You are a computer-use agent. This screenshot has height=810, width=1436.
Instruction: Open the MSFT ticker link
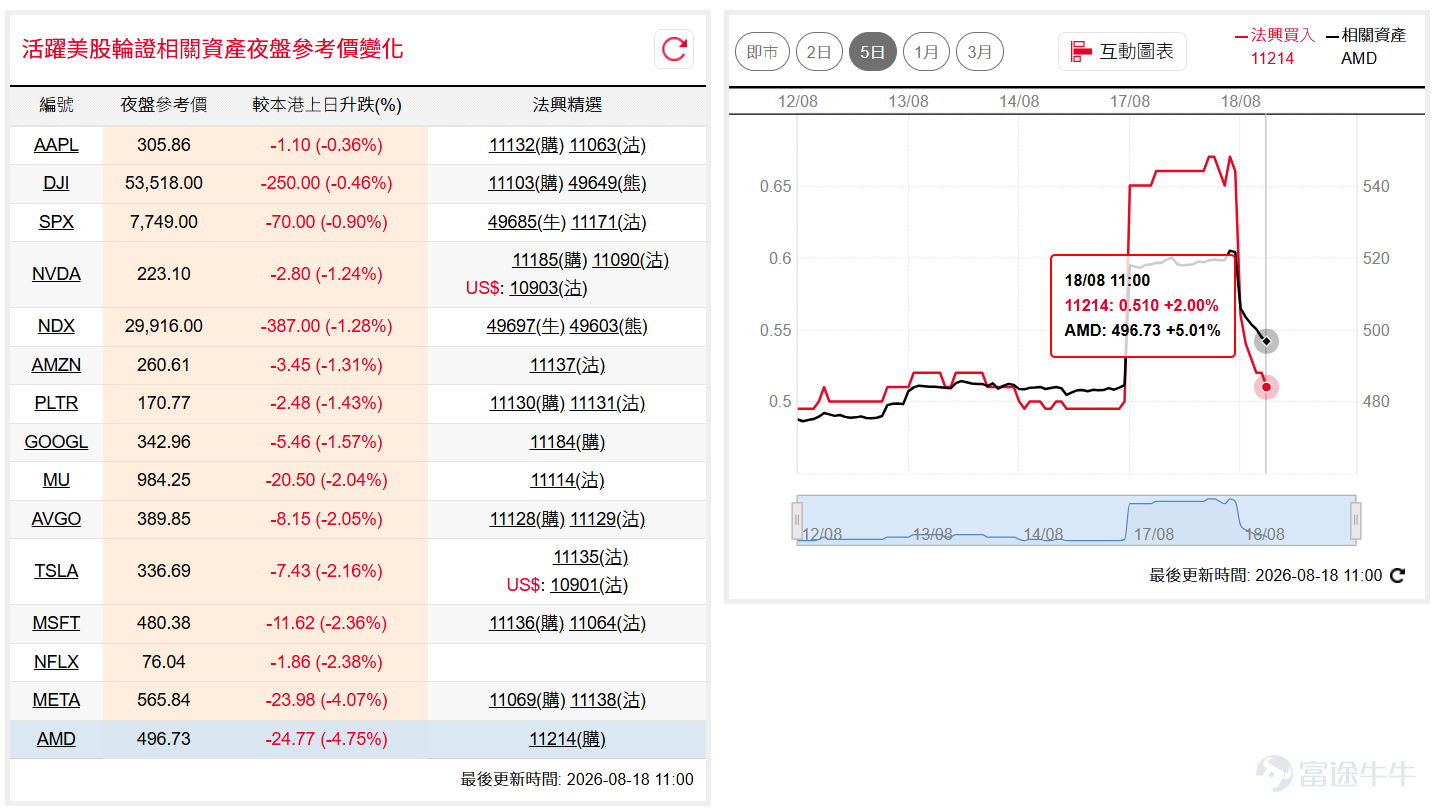(56, 623)
